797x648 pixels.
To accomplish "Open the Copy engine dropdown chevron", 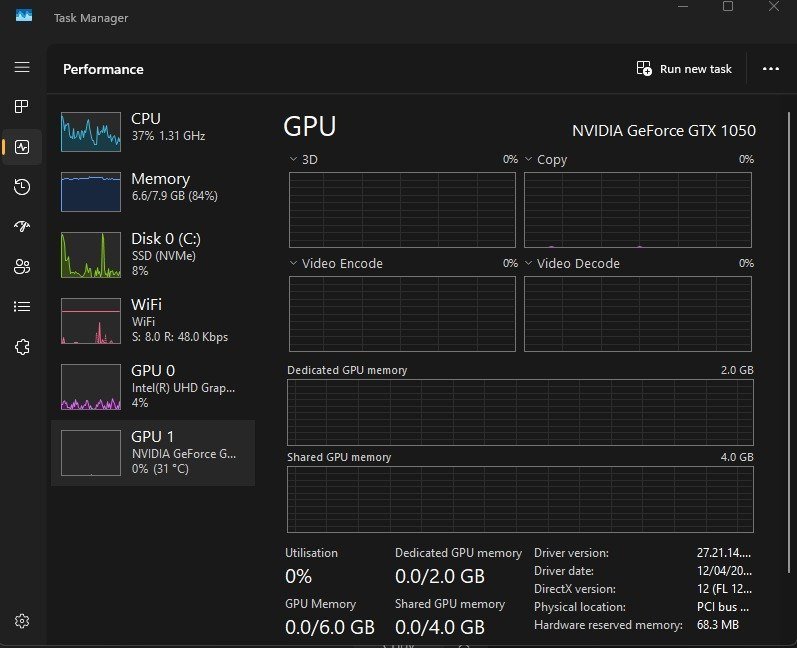I will (x=529, y=159).
